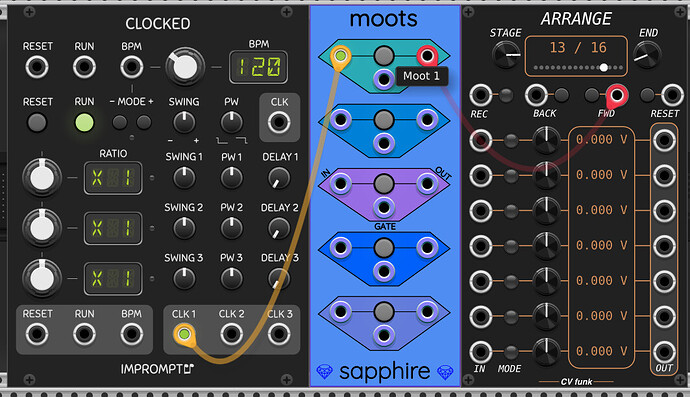Click the Moot 1 gate jack

point(384,80)
